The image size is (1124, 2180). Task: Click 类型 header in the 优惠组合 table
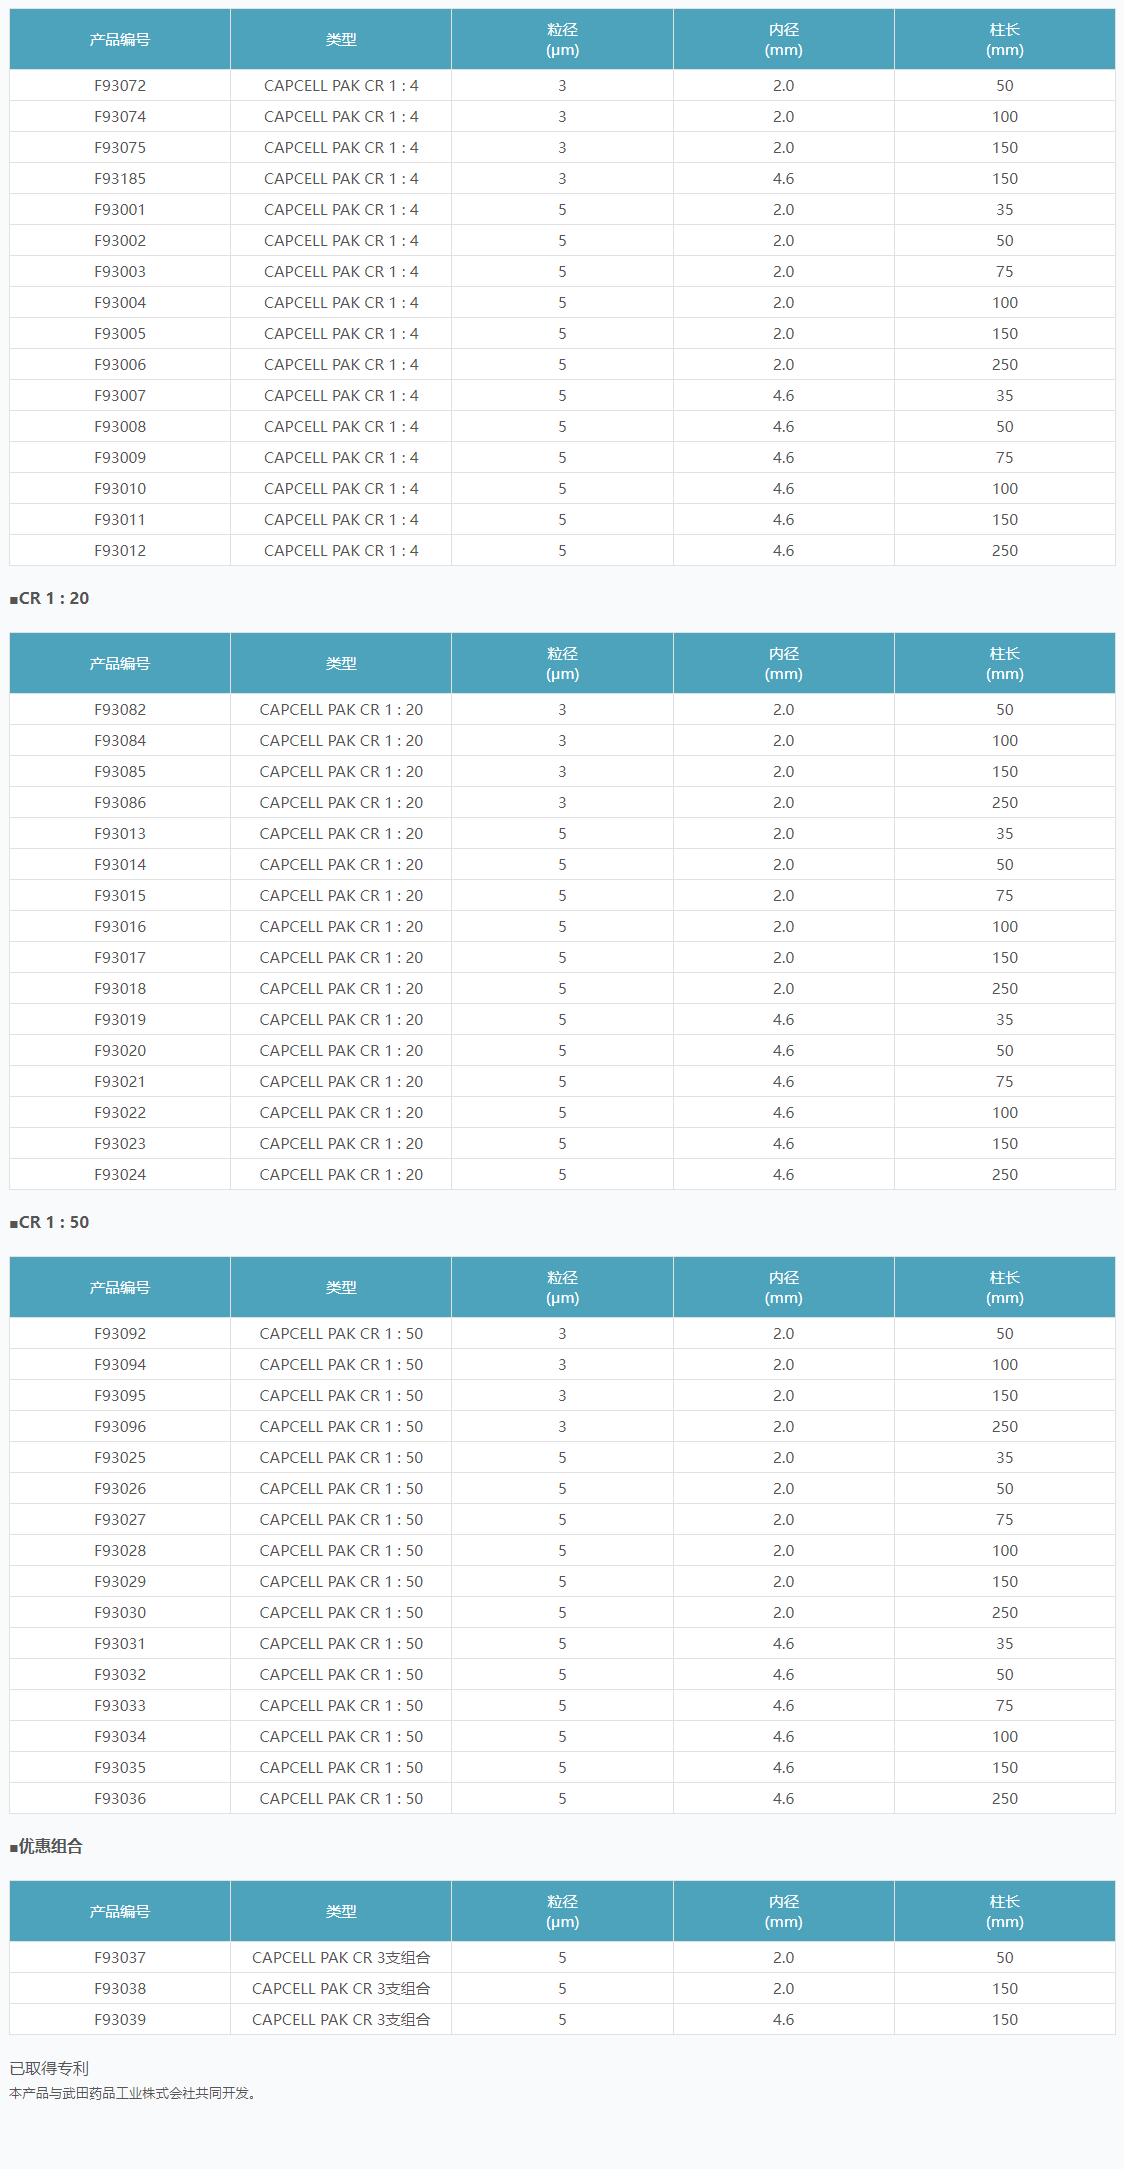pos(341,1912)
